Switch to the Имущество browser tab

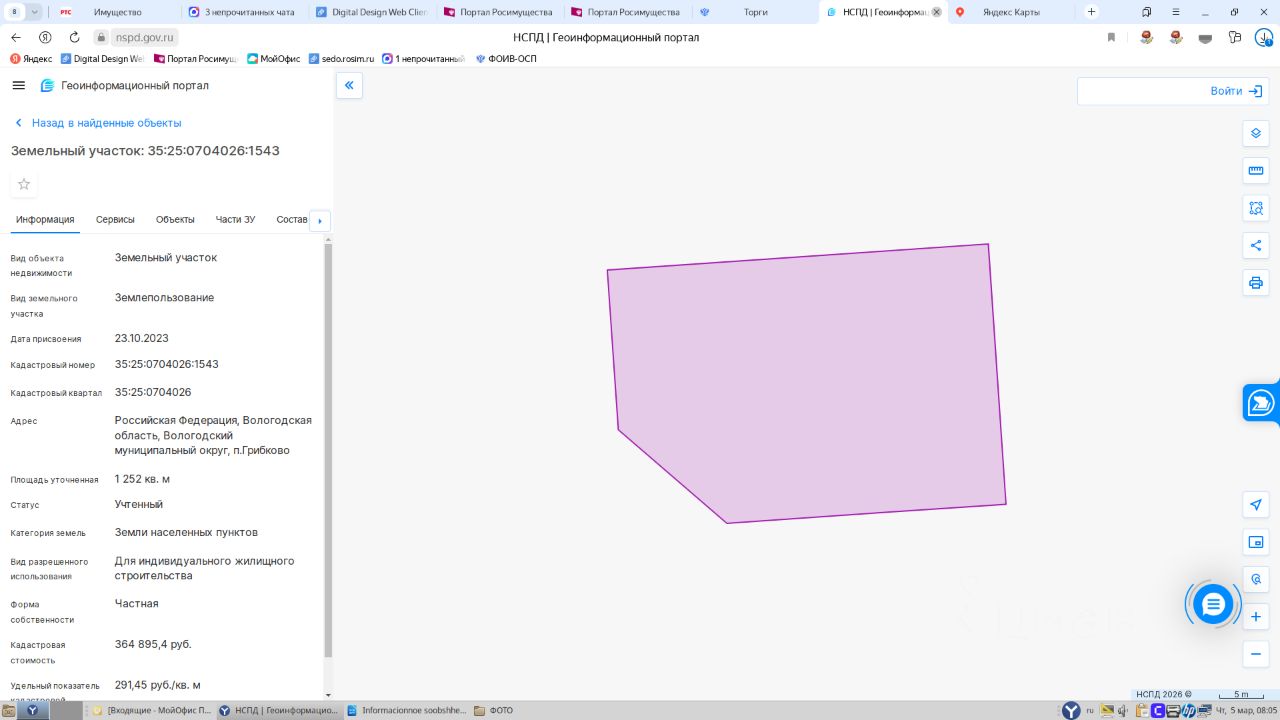click(x=117, y=12)
